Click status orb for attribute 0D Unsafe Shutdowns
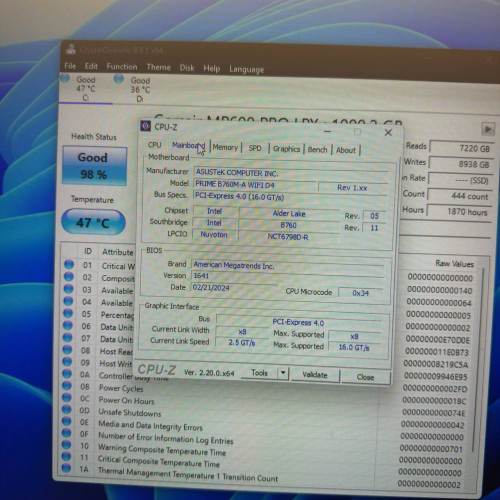Image resolution: width=500 pixels, height=500 pixels. tap(66, 410)
